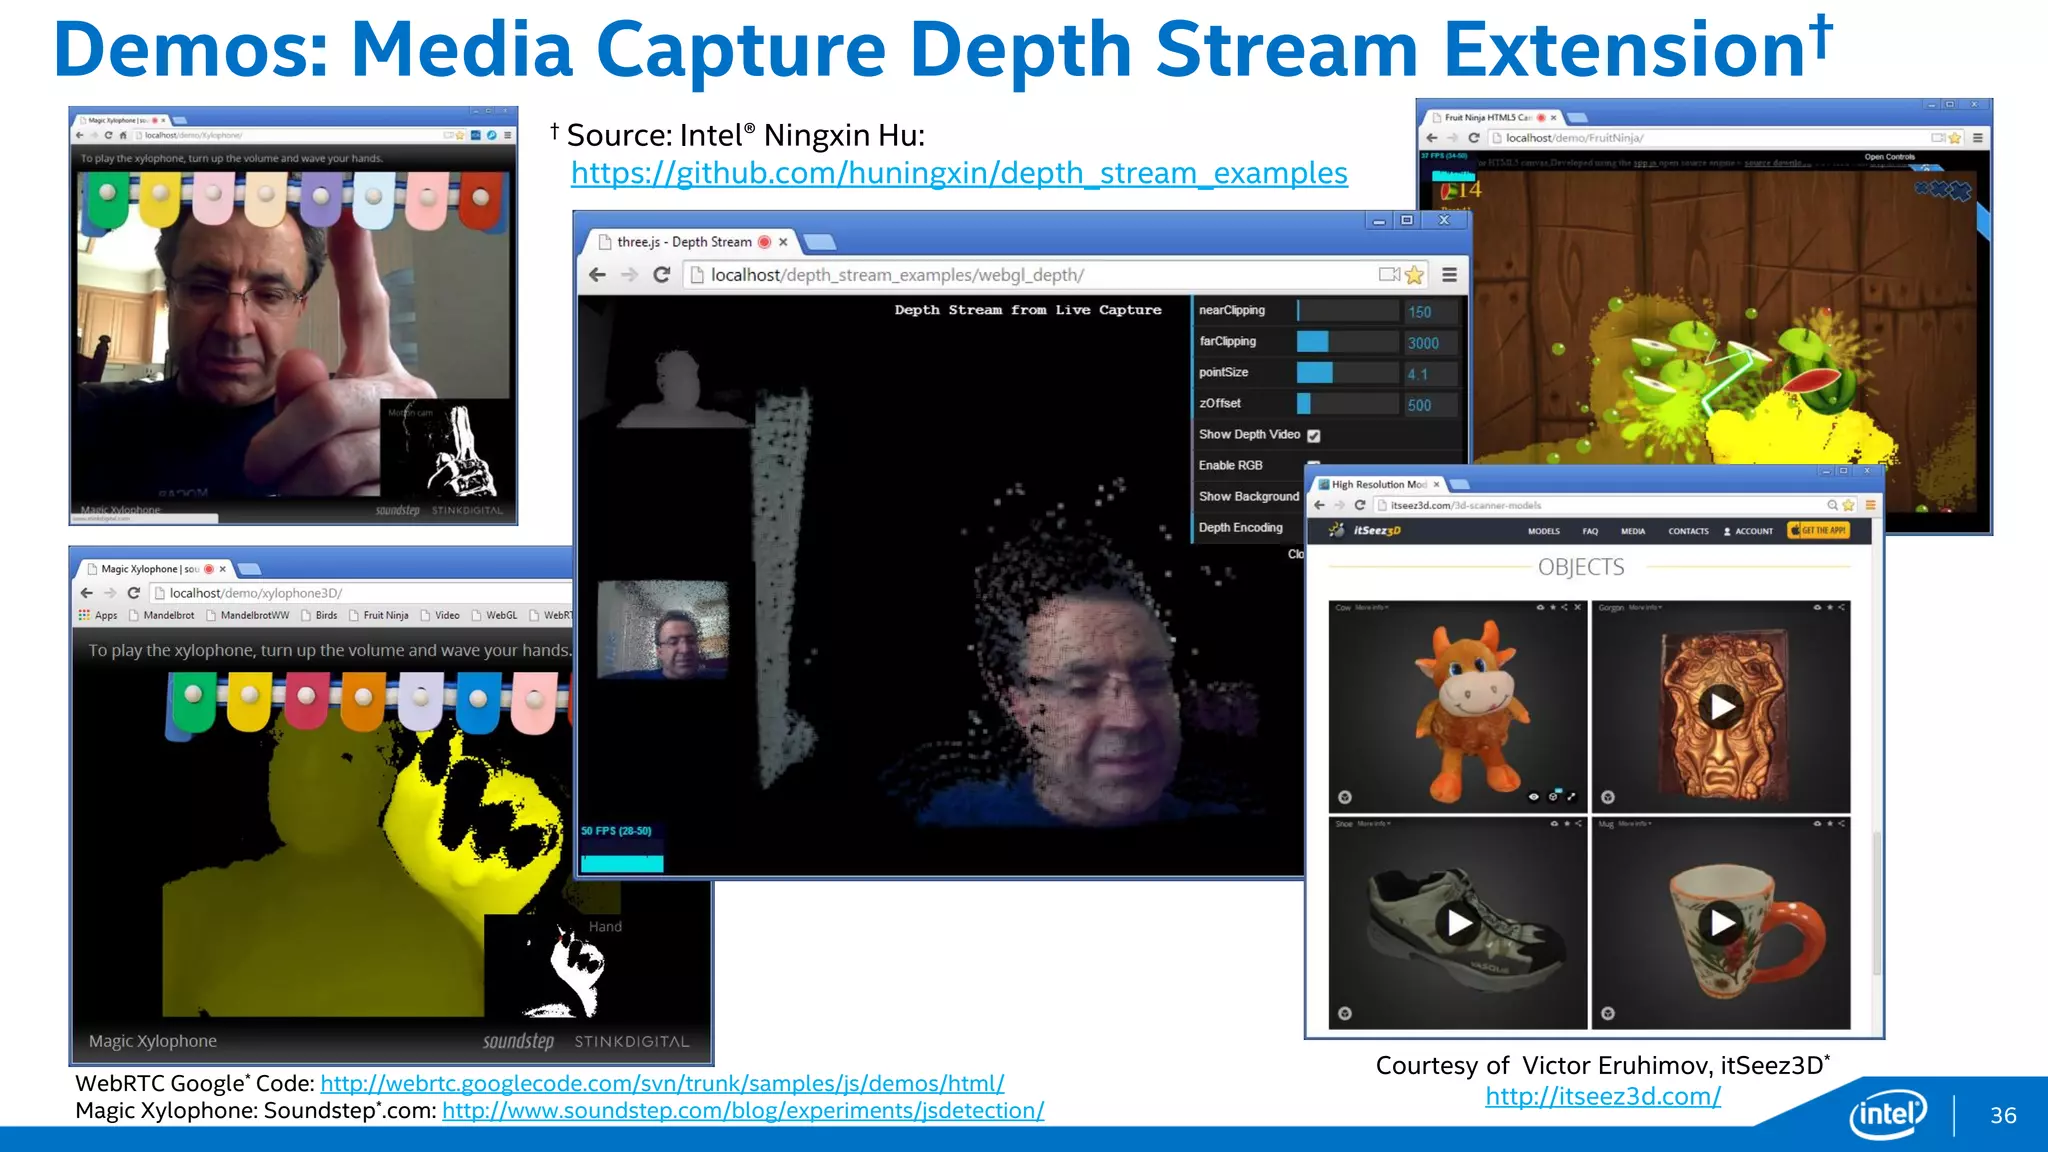Open Birds bookmark in bookmarks bar
2048x1152 pixels.
(320, 615)
